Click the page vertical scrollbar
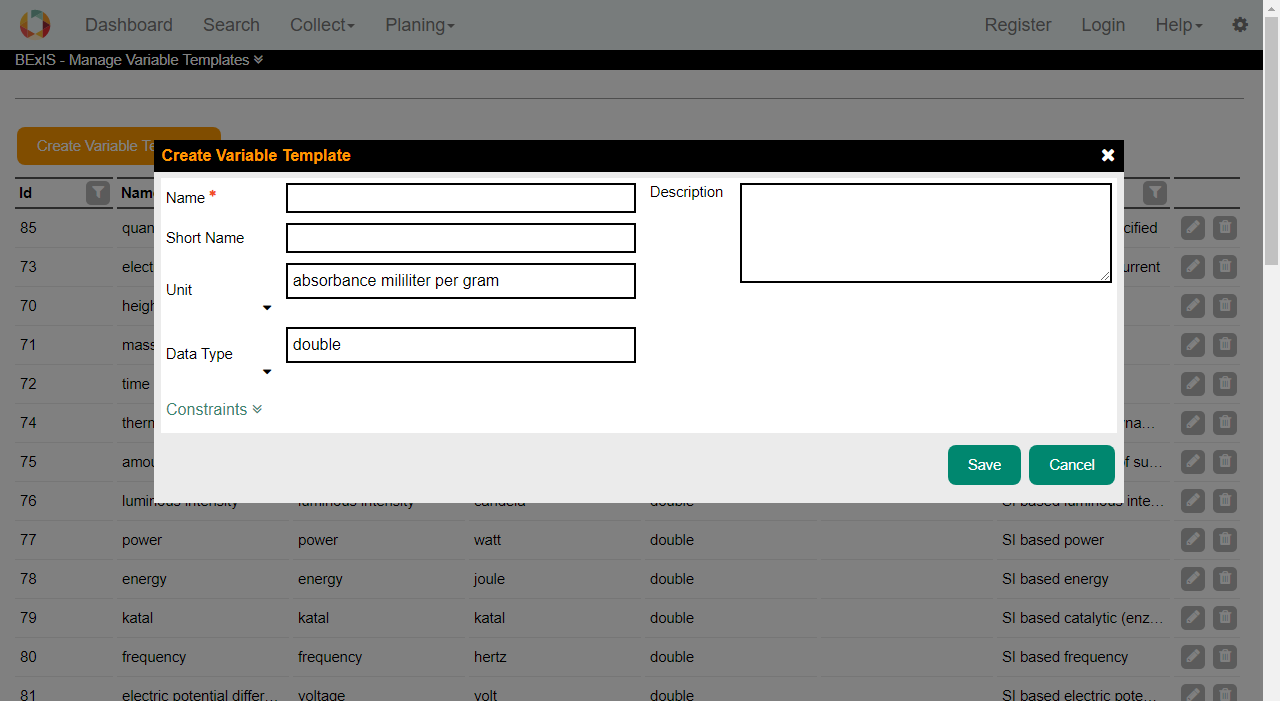The height and width of the screenshot is (701, 1280). pyautogui.click(x=1272, y=140)
